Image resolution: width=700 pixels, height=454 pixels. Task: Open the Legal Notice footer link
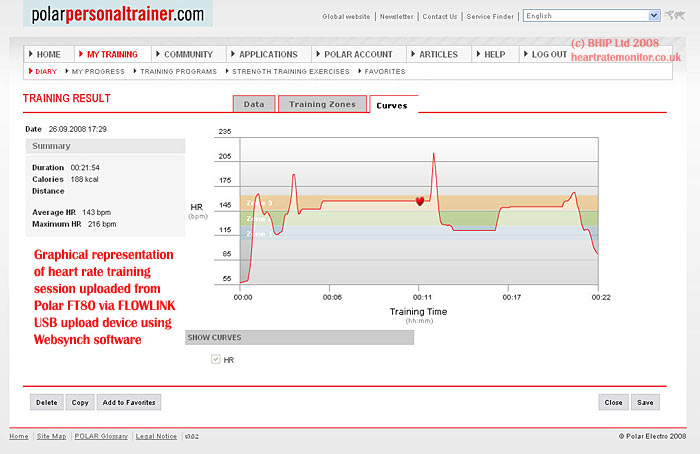point(156,436)
